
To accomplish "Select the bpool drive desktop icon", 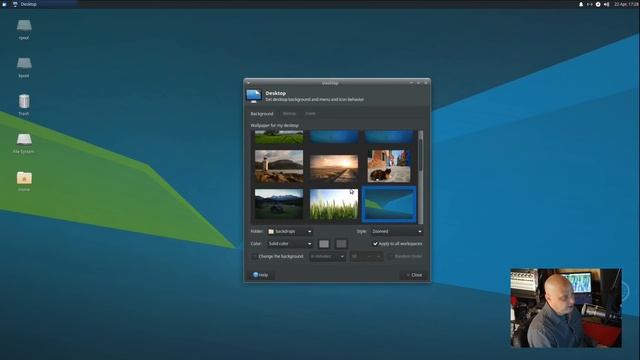I will 24,67.
